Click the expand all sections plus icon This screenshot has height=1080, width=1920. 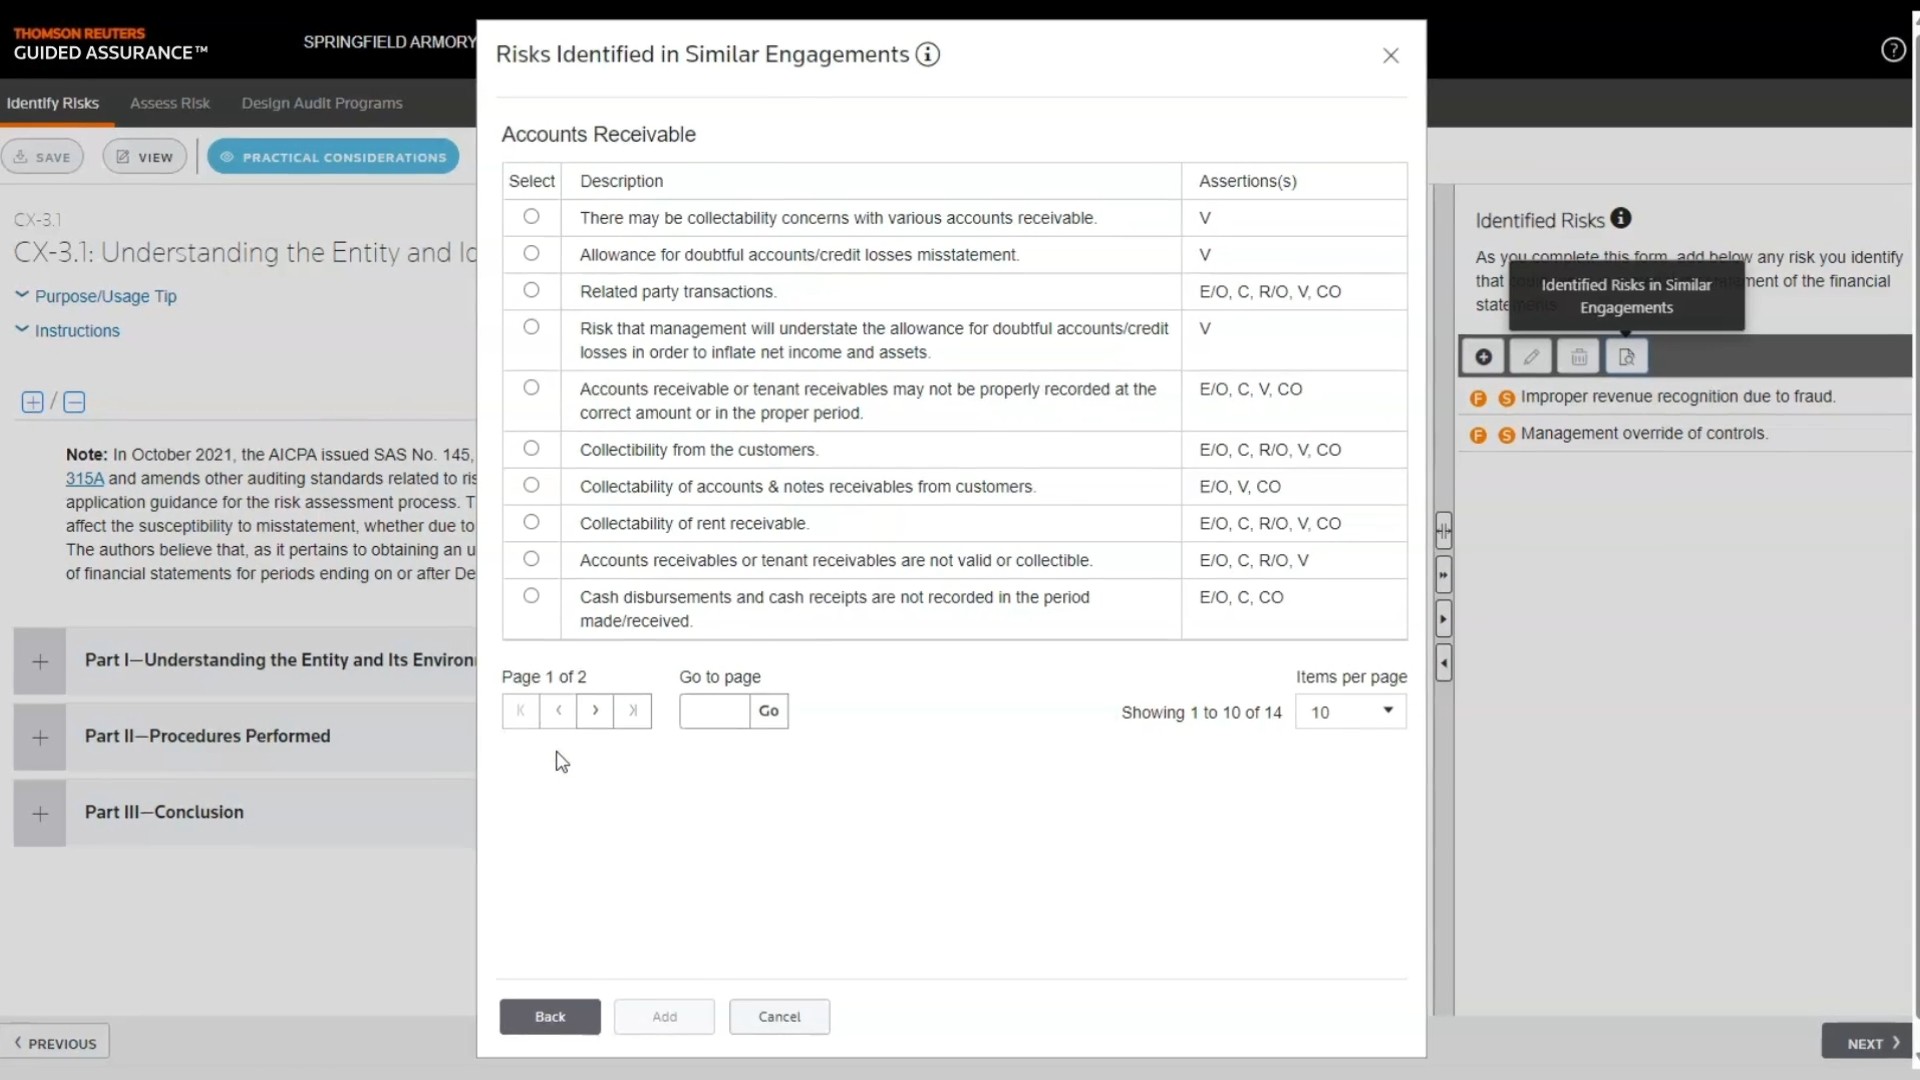pyautogui.click(x=32, y=402)
